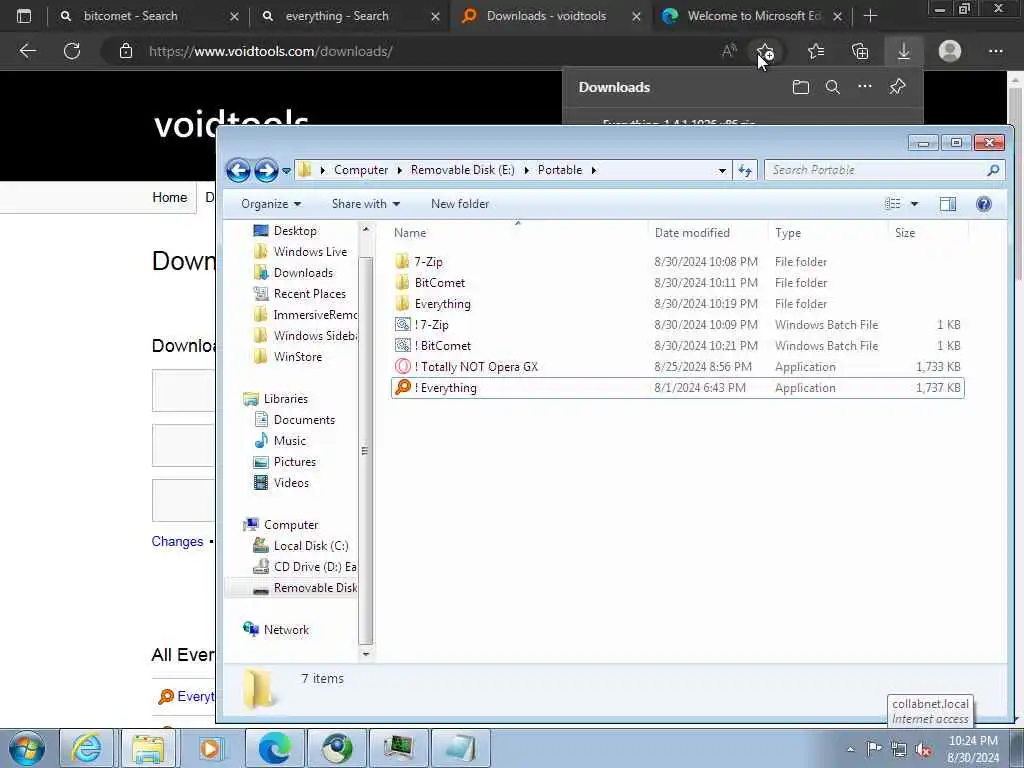Viewport: 1024px width, 768px height.
Task: Select the BitComet folder
Action: 440,283
